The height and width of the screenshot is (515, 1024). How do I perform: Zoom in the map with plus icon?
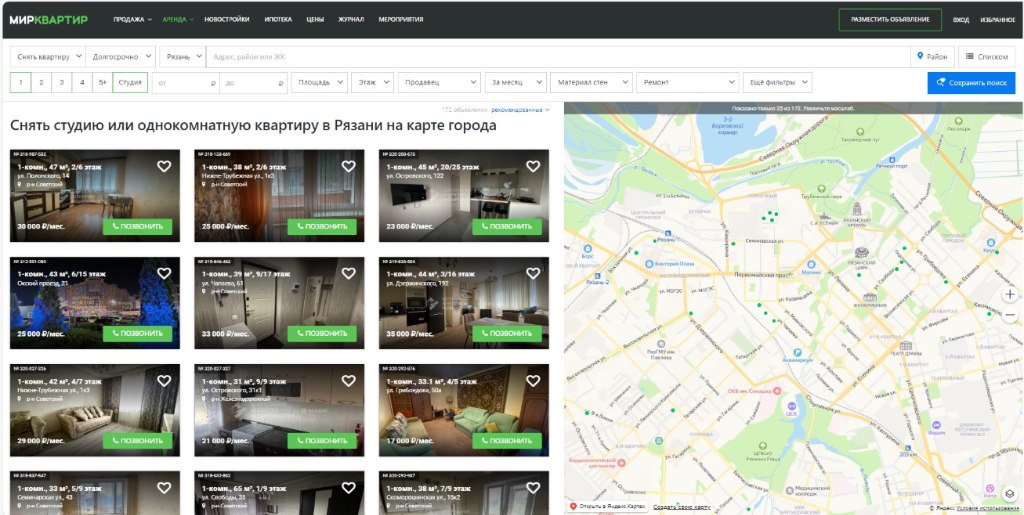coord(1010,294)
